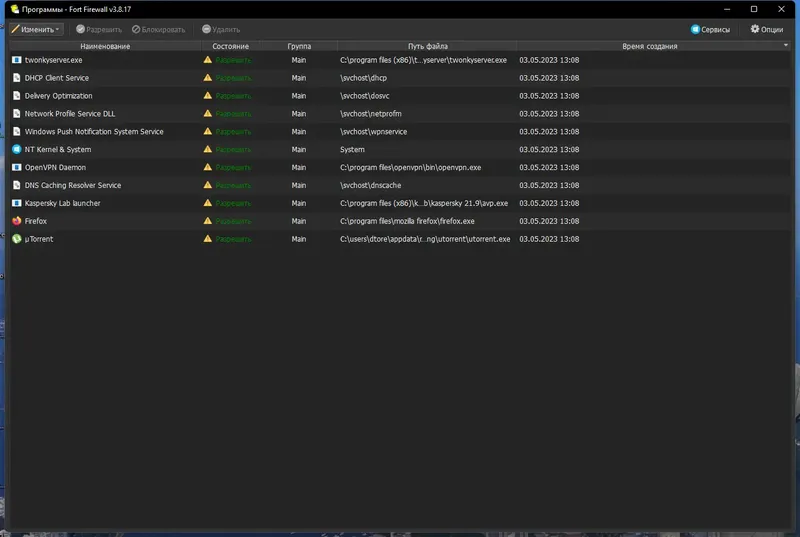Click the warning icon in Network Profile Service row

208,113
